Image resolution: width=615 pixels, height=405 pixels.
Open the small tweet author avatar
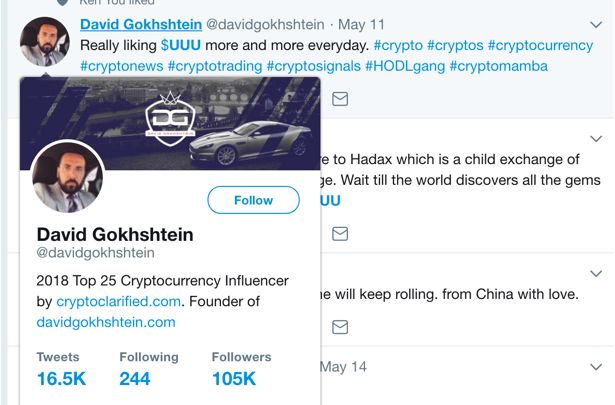[44, 42]
